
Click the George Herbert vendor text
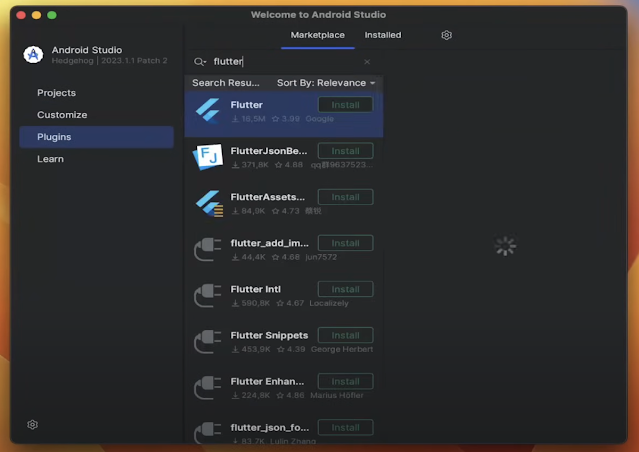342,349
